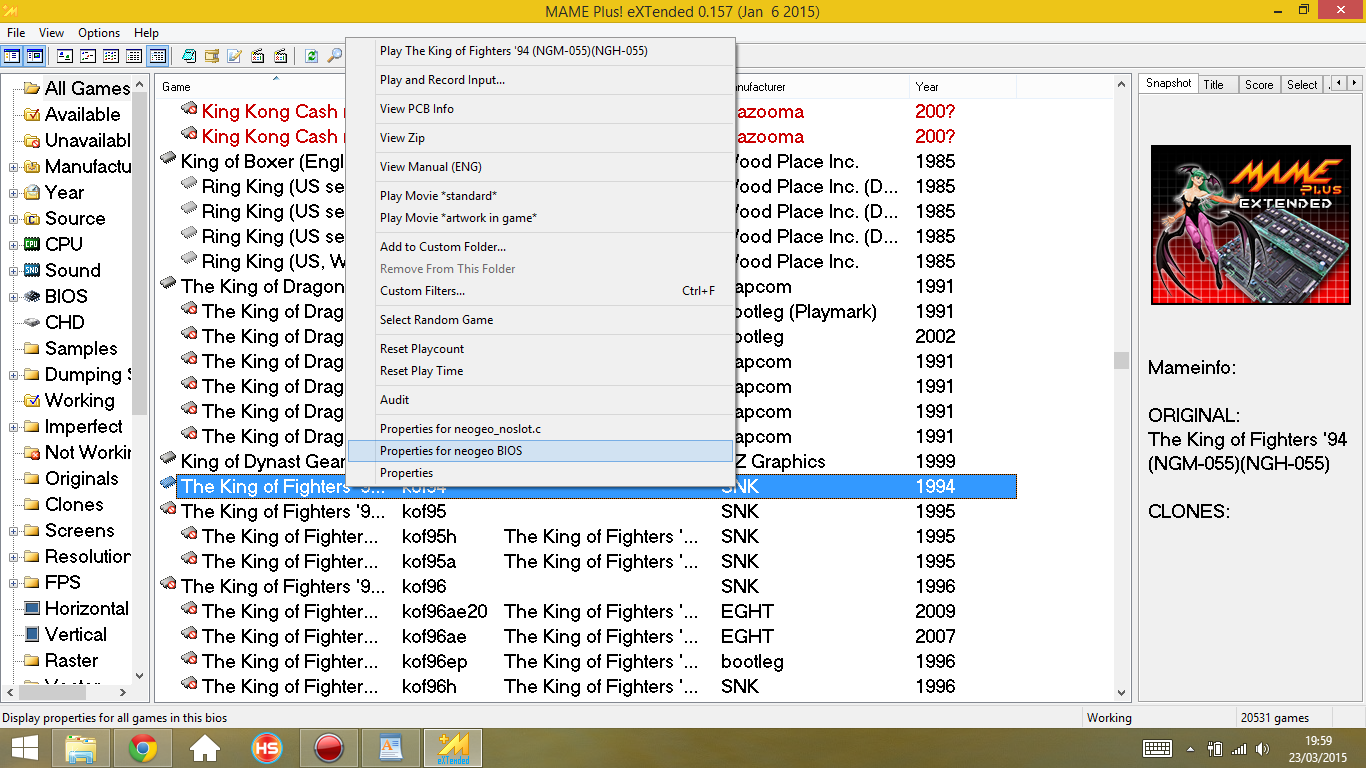The width and height of the screenshot is (1366, 768).
Task: Select the grouped view toolbar icon
Action: (x=157, y=56)
